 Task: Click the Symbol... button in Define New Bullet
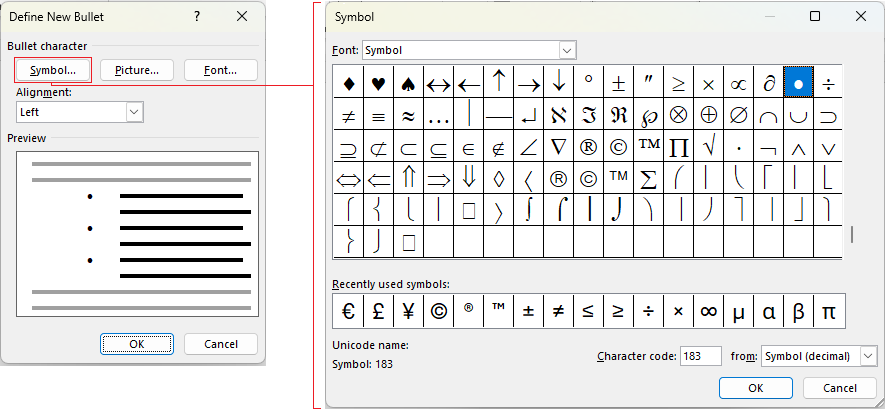coord(53,70)
